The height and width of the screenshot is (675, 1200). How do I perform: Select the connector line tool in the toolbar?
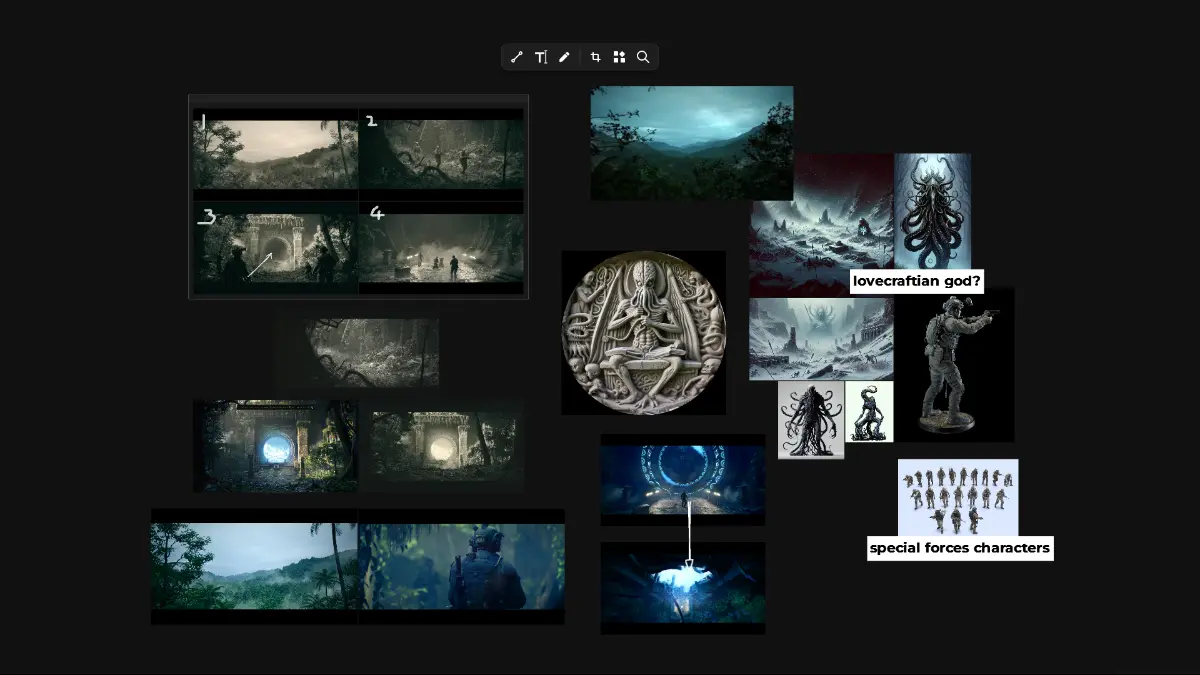tap(516, 57)
